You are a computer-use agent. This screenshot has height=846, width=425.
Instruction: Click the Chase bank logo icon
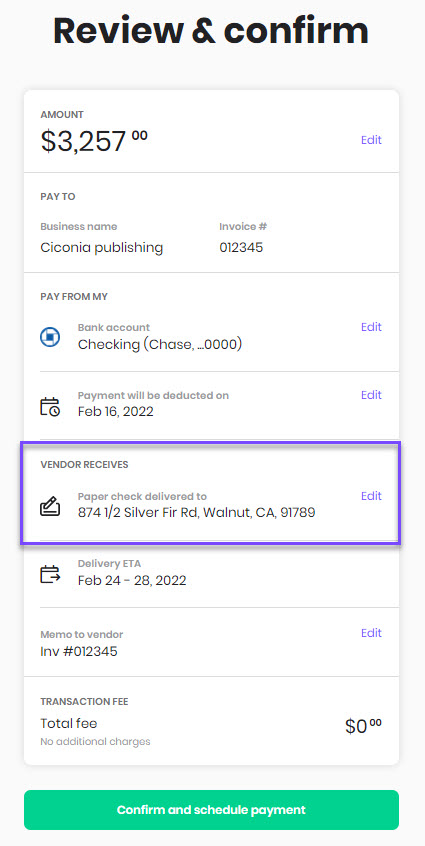50,337
